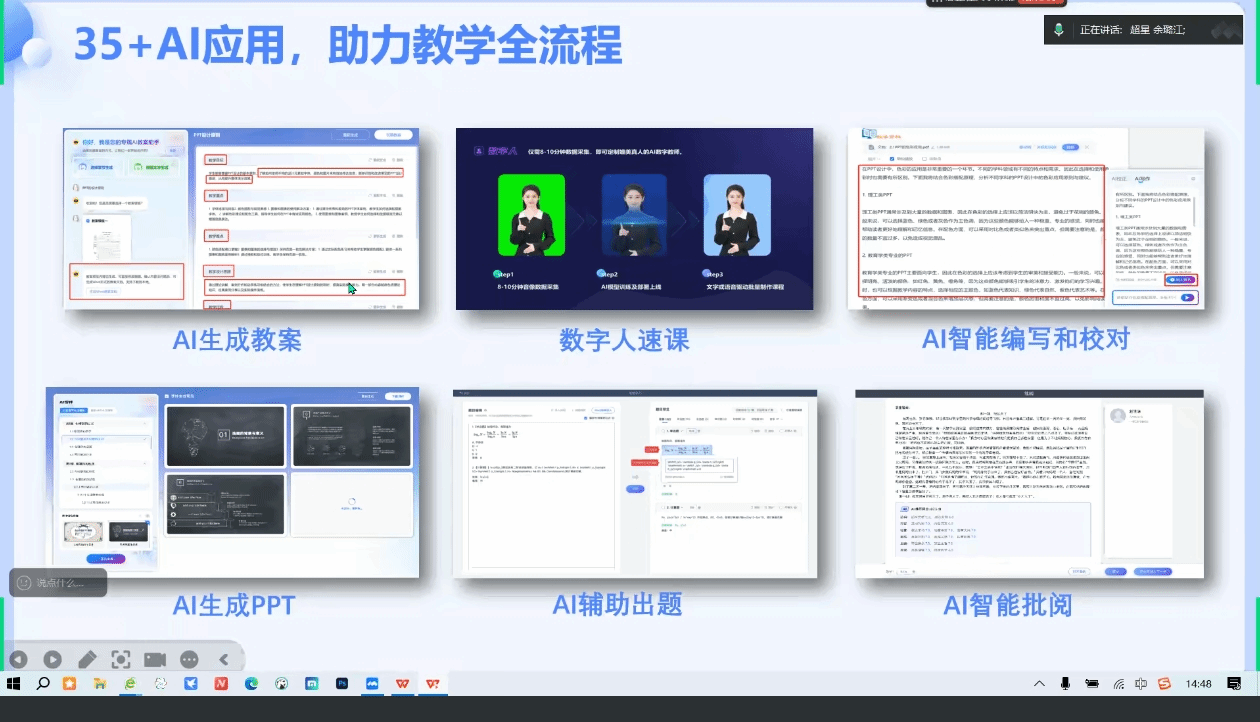Click the 数字人速课 screenshot thumbnail
This screenshot has width=1260, height=722.
pos(636,219)
